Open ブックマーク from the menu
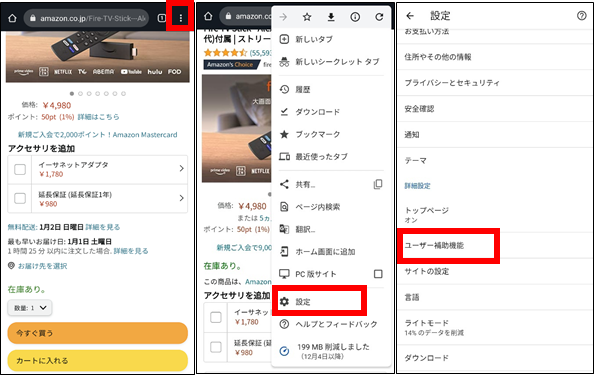The height and width of the screenshot is (375, 594). (331, 134)
